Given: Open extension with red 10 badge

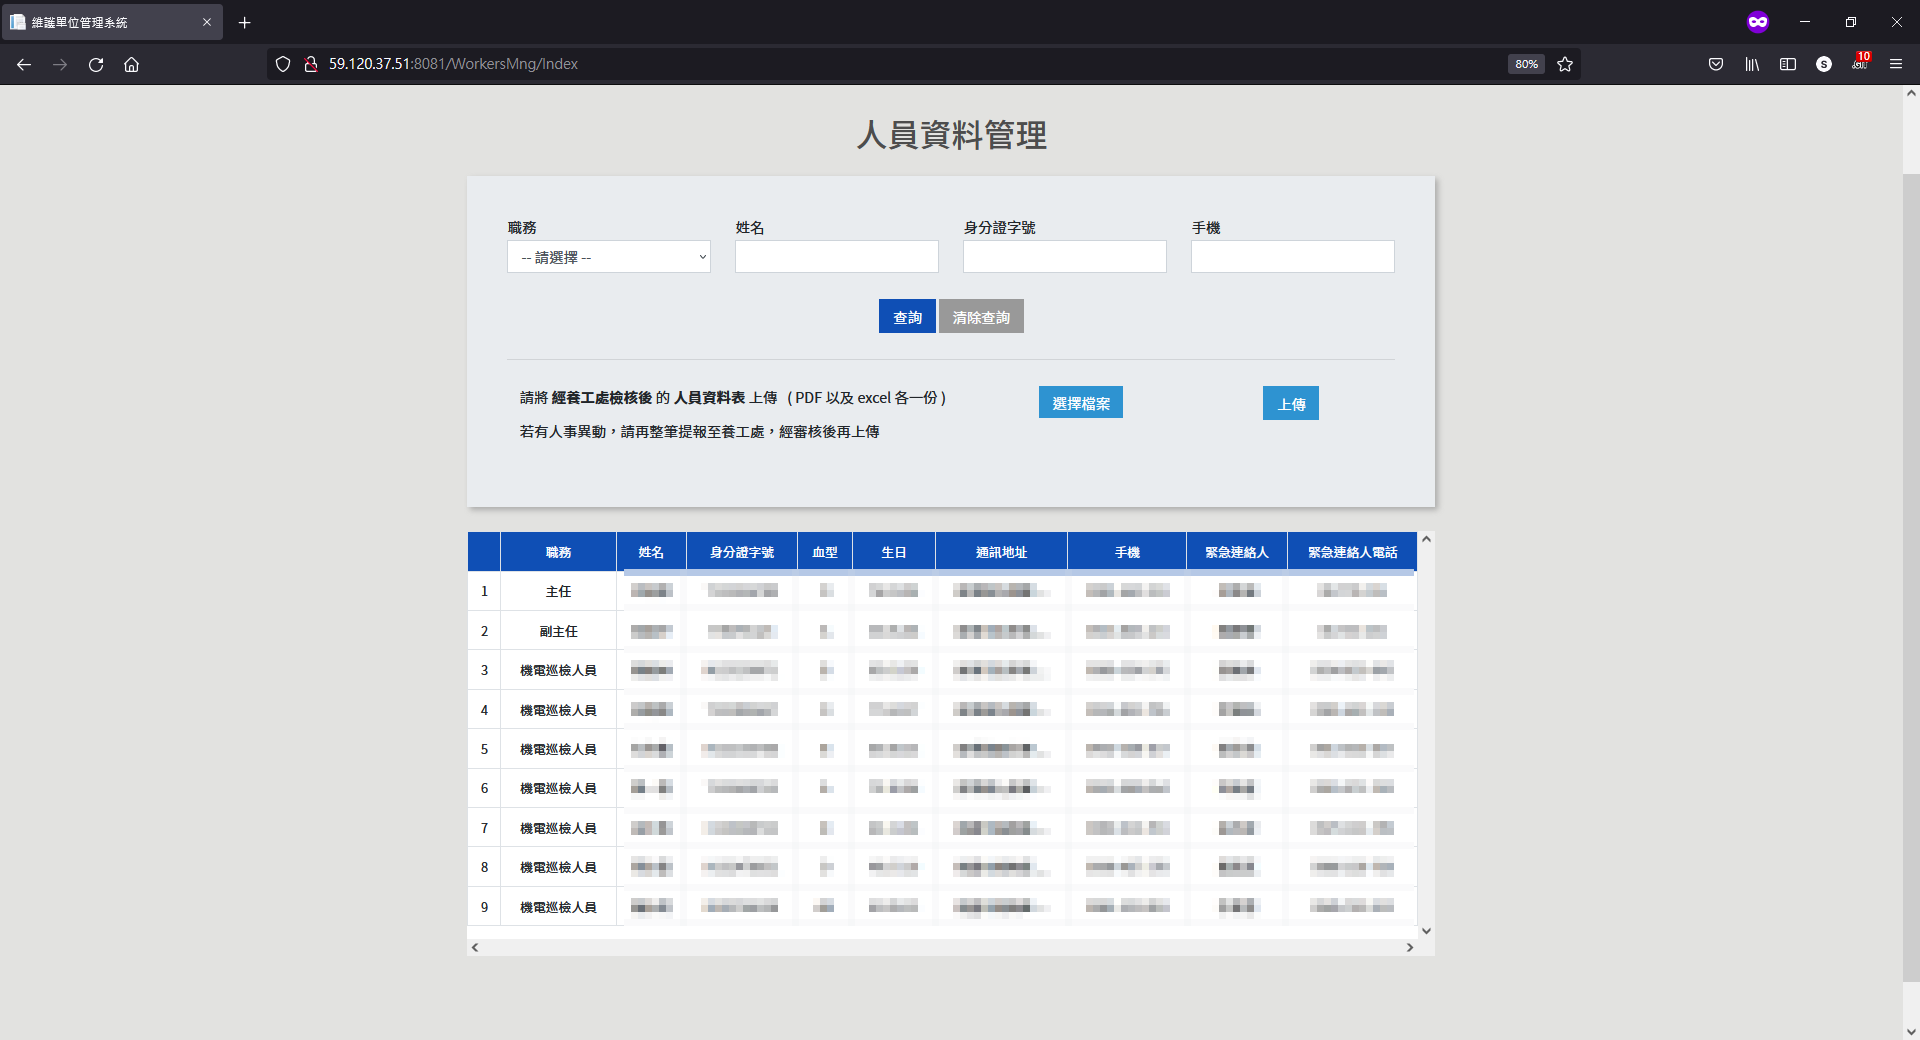Looking at the screenshot, I should click(x=1860, y=62).
